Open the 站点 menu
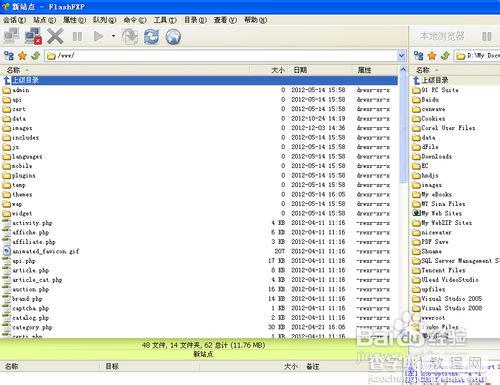 tap(44, 20)
